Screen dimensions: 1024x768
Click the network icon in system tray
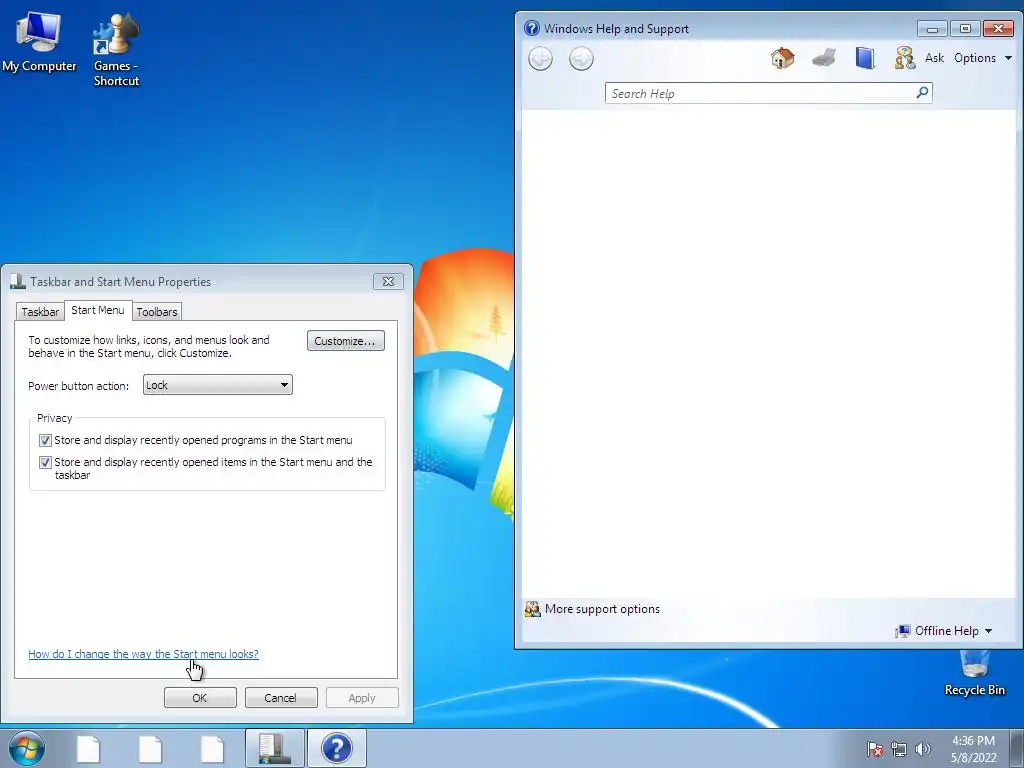pyautogui.click(x=899, y=749)
